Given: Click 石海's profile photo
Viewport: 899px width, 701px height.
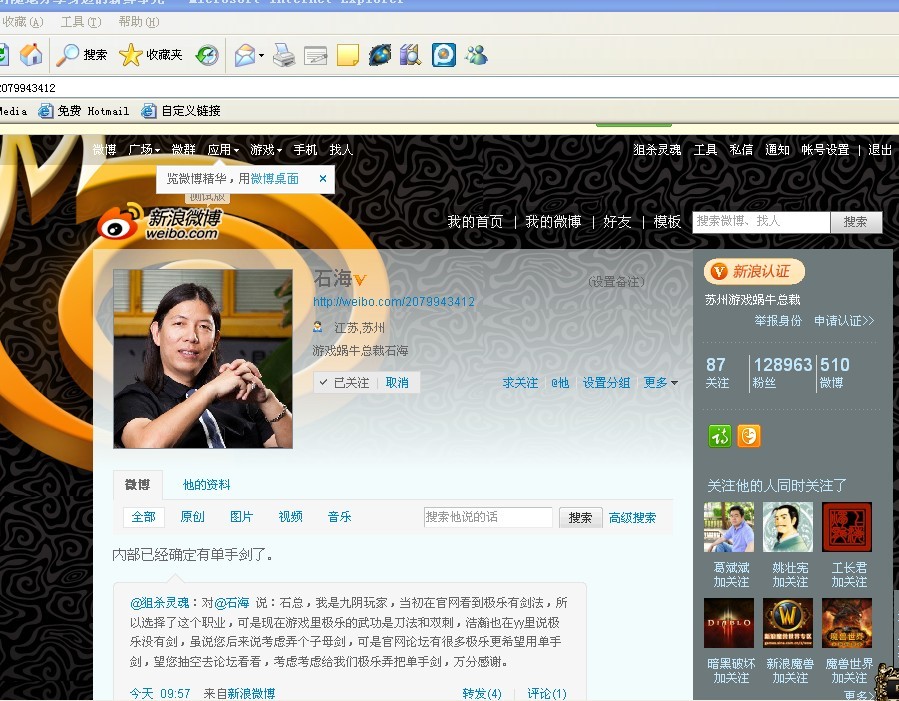Looking at the screenshot, I should point(203,358).
